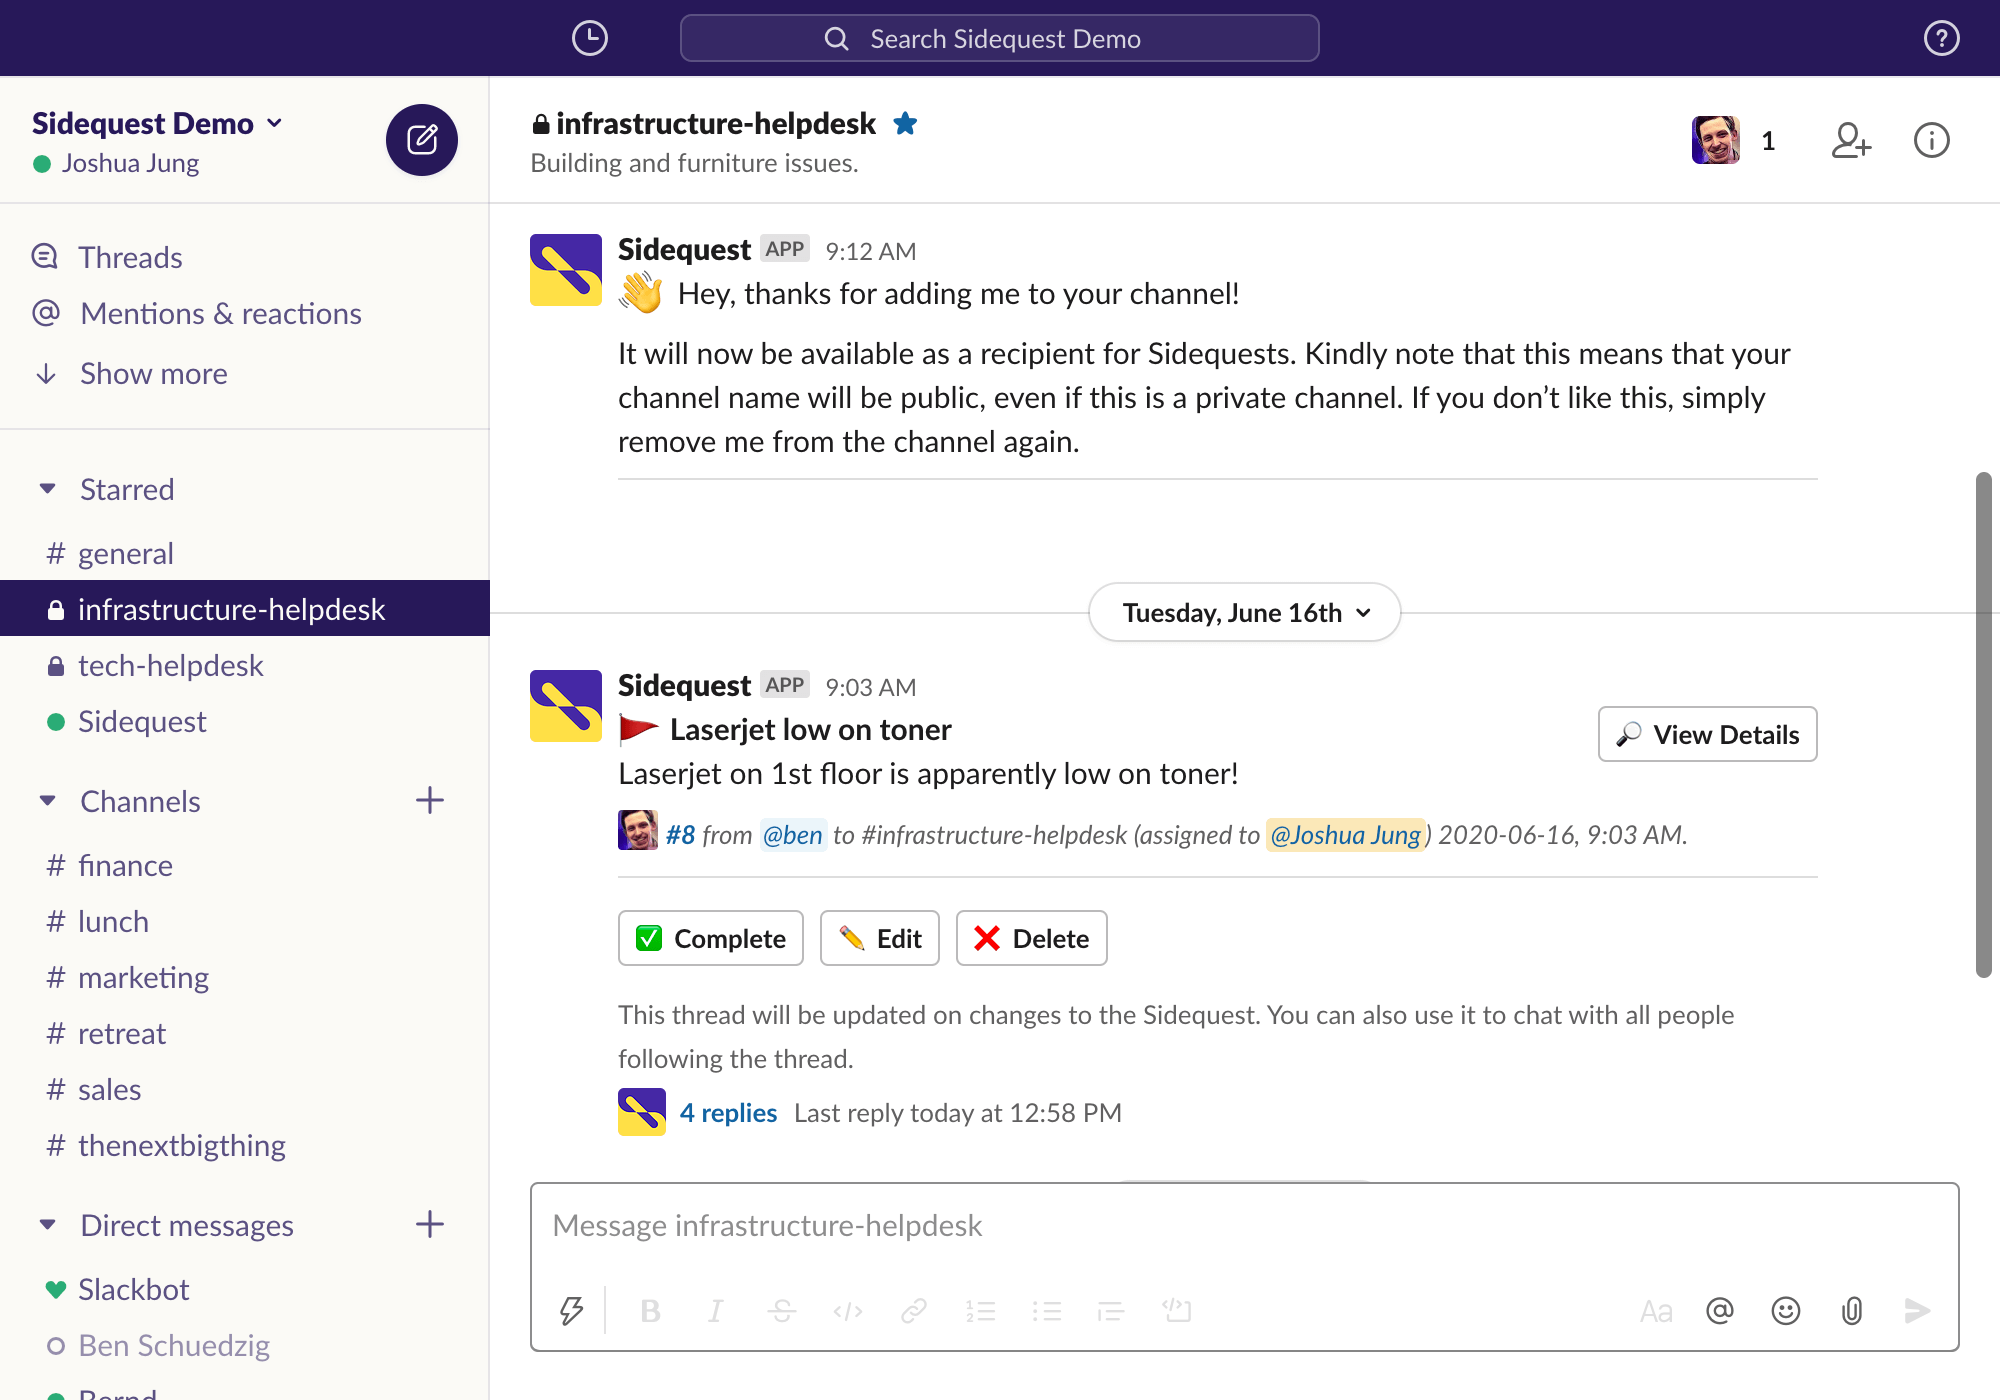The width and height of the screenshot is (2000, 1400).
Task: Click the add people icon
Action: coord(1851,140)
